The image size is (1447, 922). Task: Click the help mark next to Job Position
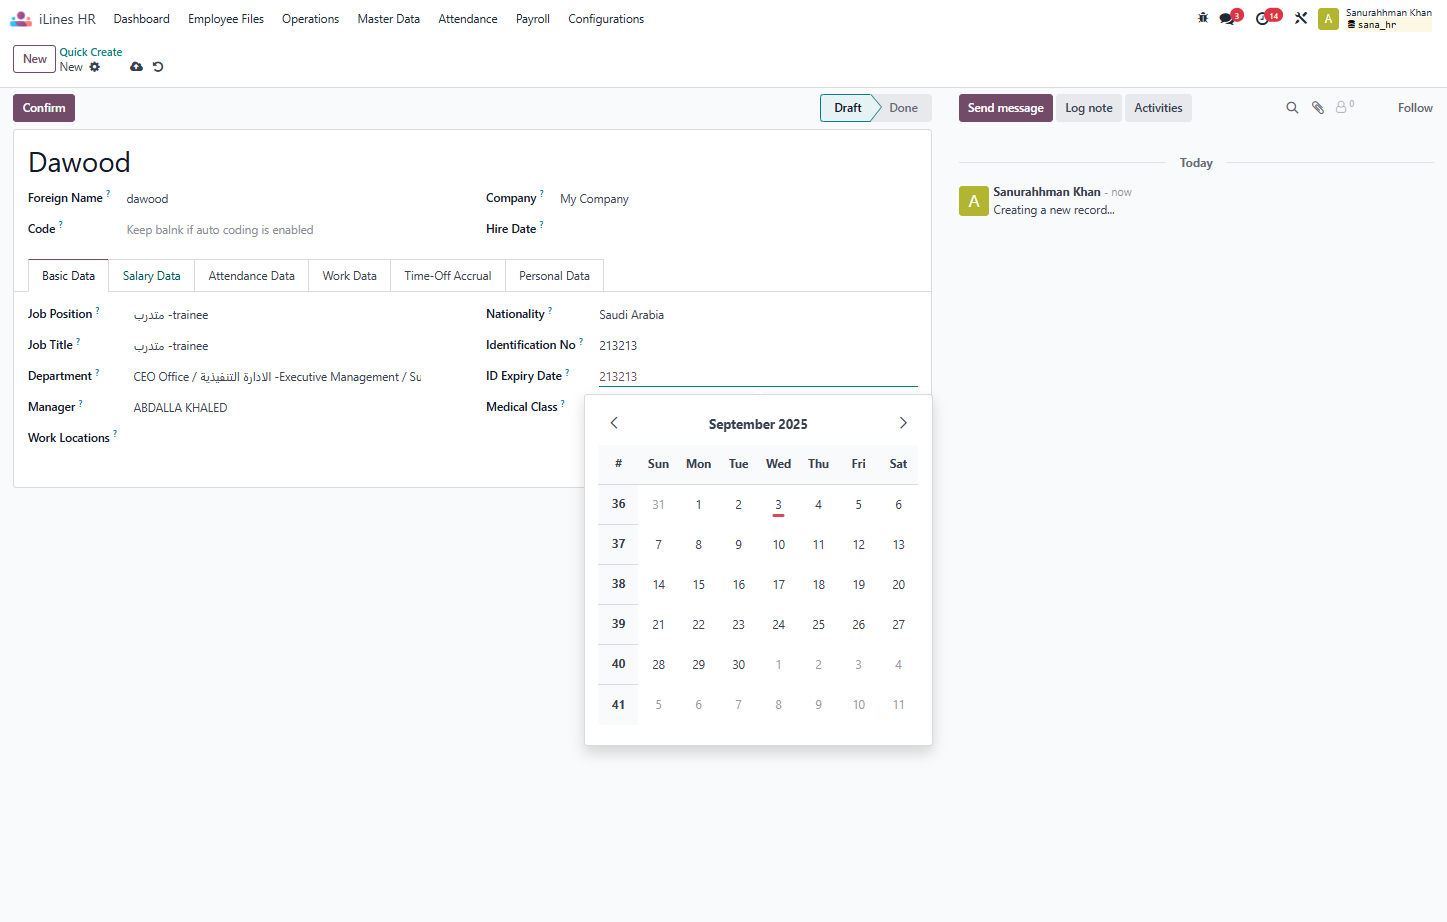coord(97,310)
